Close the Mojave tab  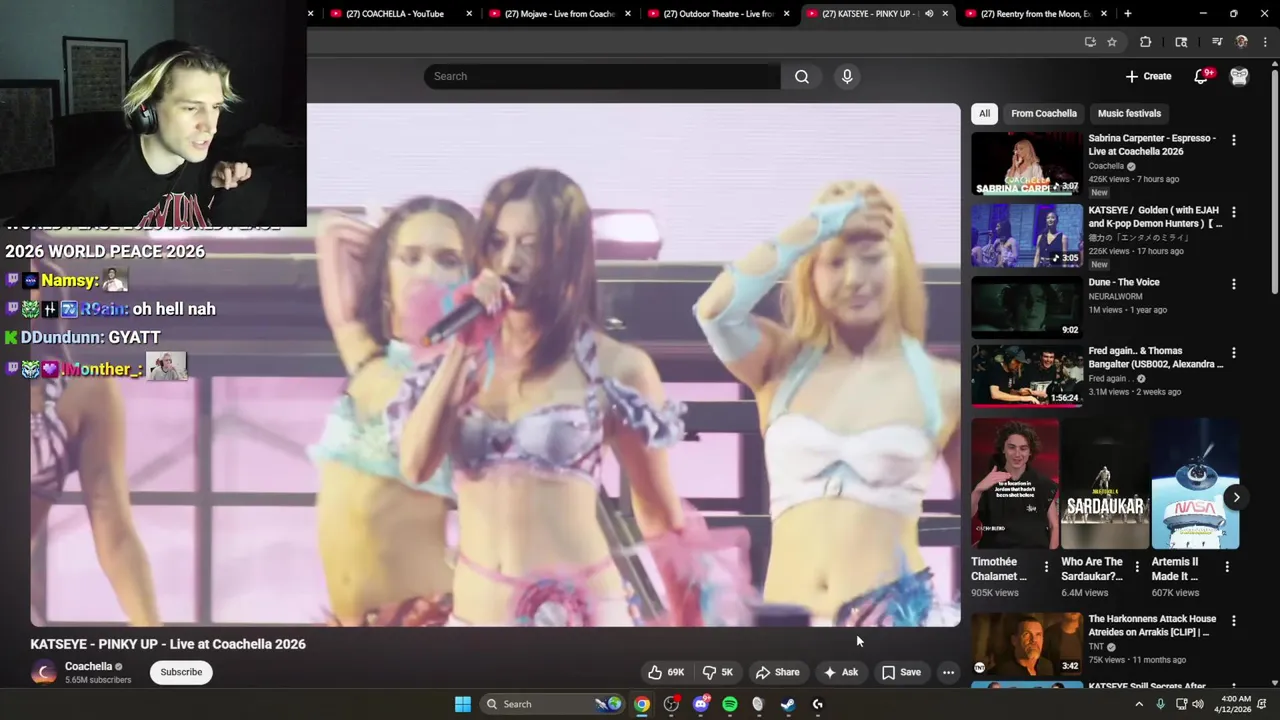[628, 14]
